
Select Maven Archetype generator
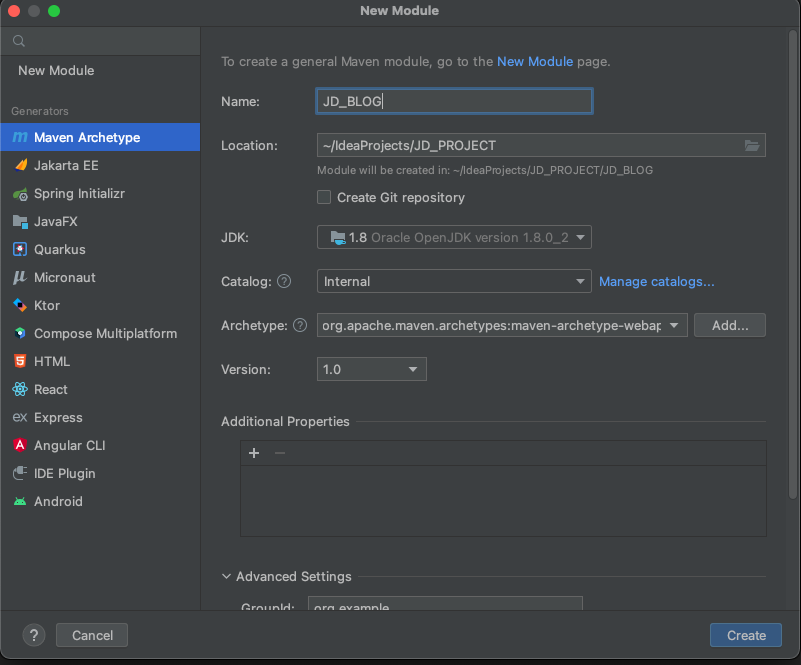point(100,137)
